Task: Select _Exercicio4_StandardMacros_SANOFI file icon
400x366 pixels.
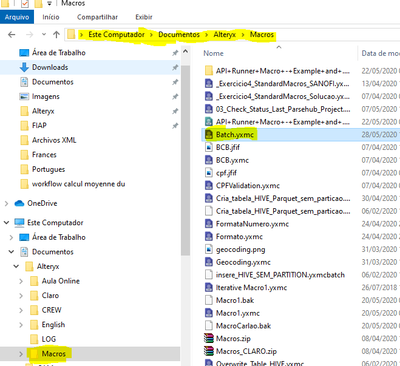Action: click(x=209, y=83)
